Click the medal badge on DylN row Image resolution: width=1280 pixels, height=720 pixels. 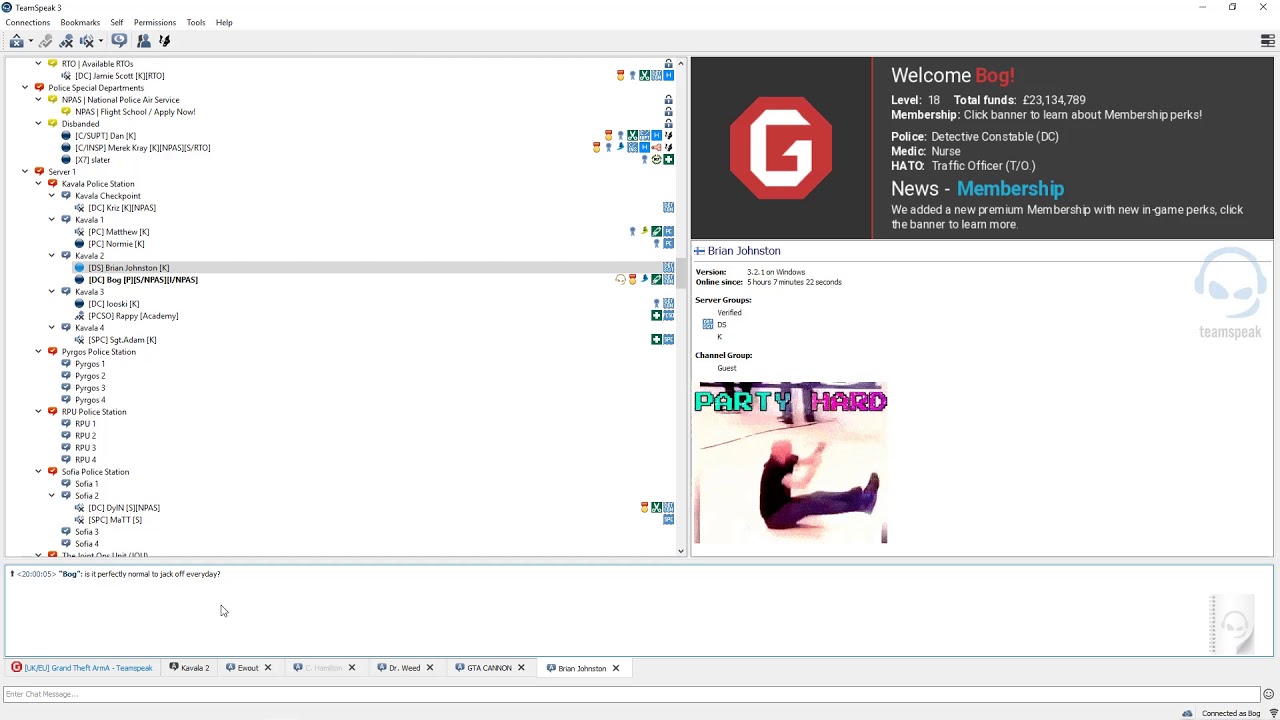(x=644, y=508)
